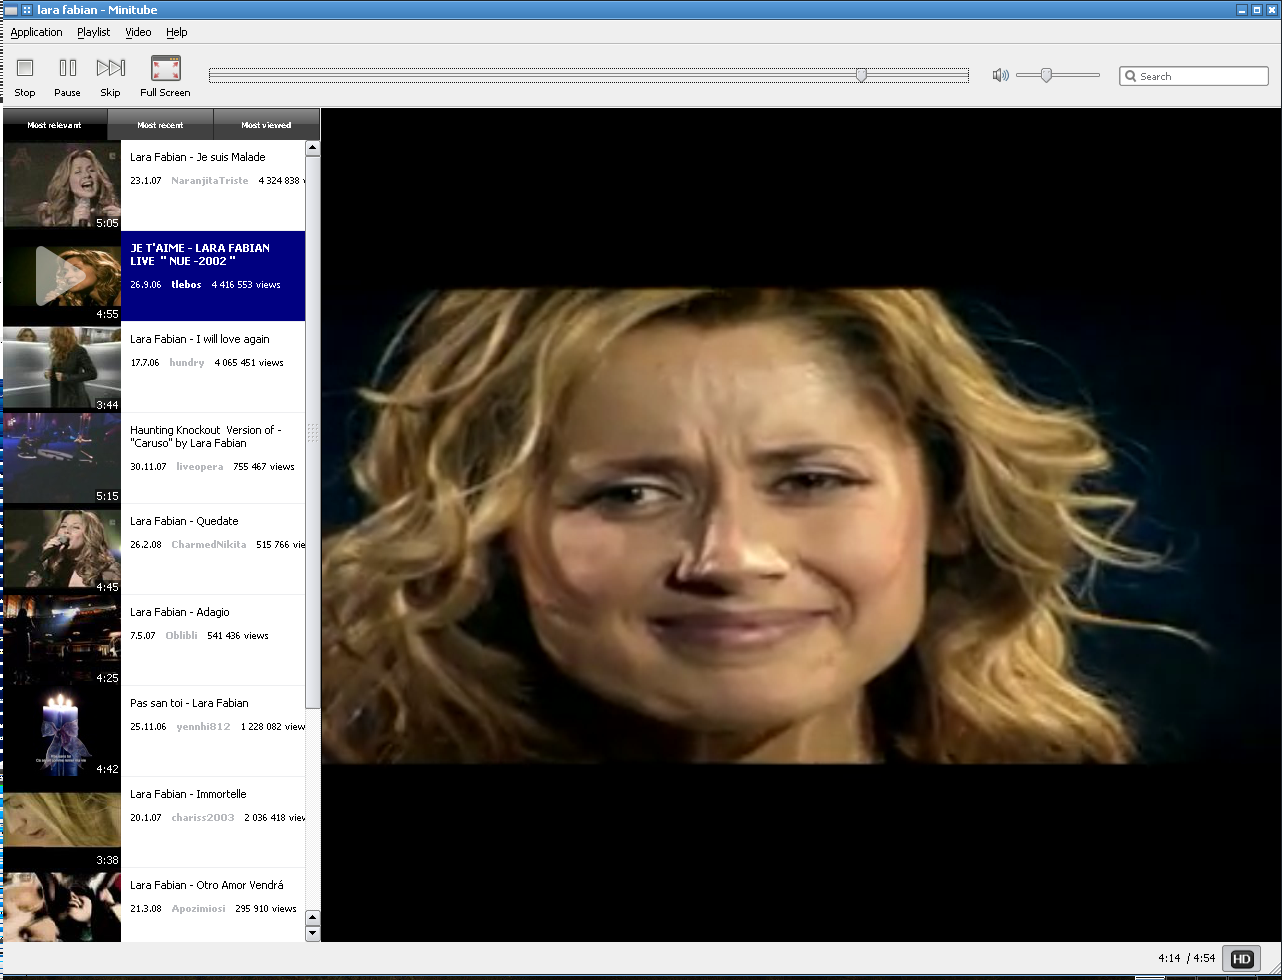Click uploader name Oblibli
The height and width of the screenshot is (980, 1282).
[x=181, y=636]
